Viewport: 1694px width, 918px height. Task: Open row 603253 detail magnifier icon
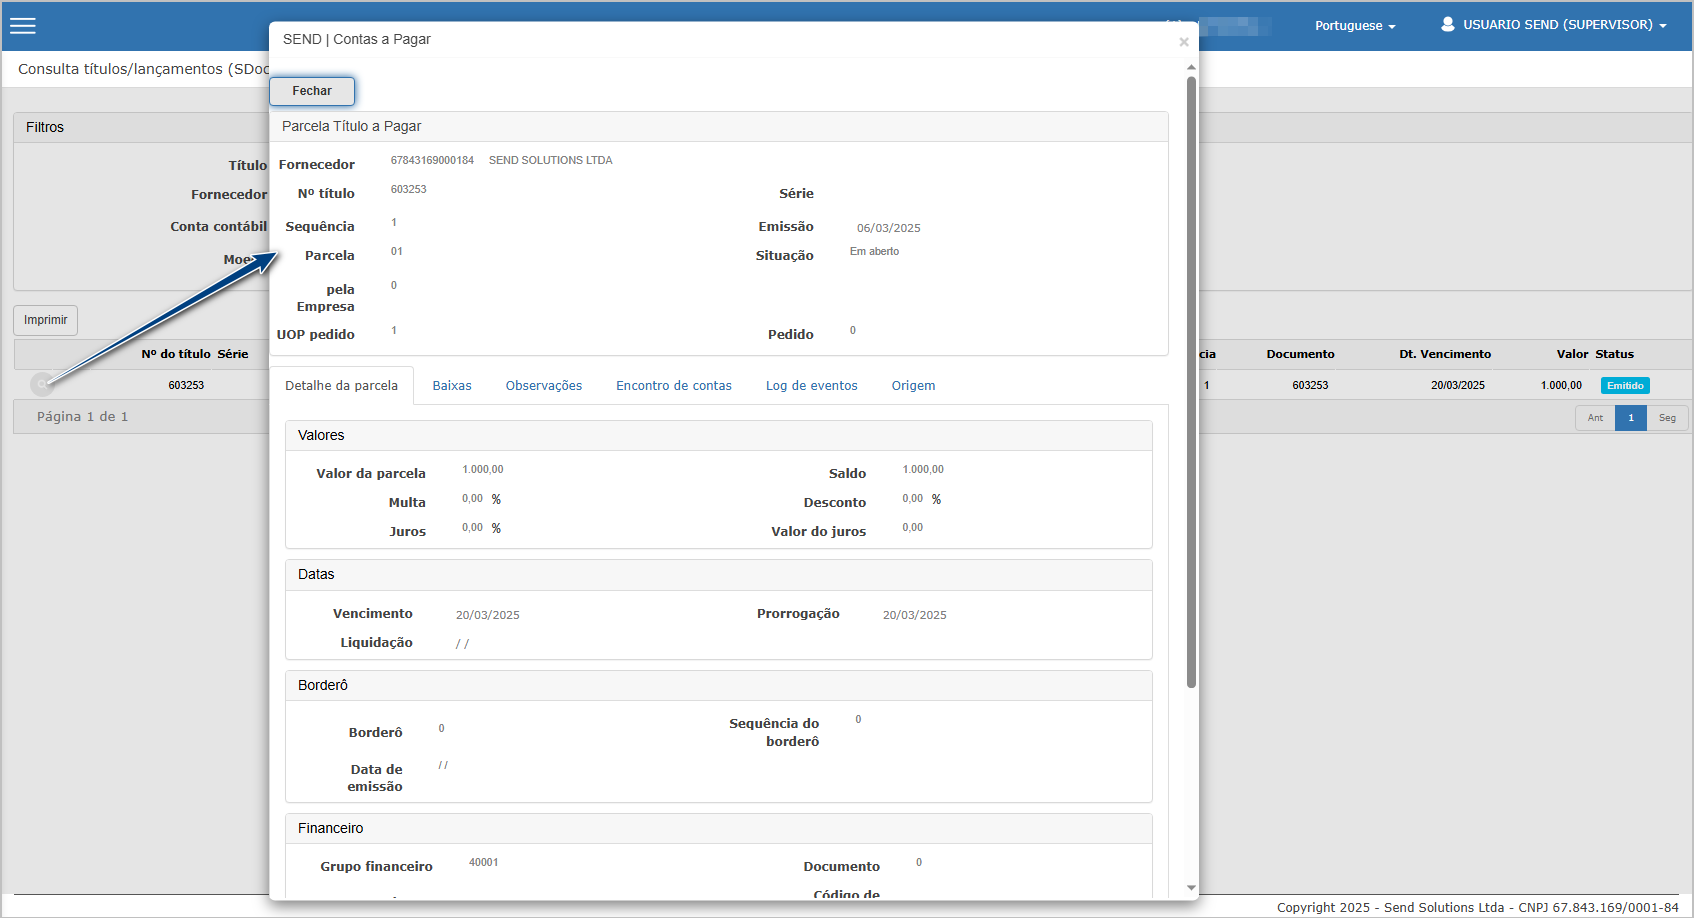tap(41, 384)
